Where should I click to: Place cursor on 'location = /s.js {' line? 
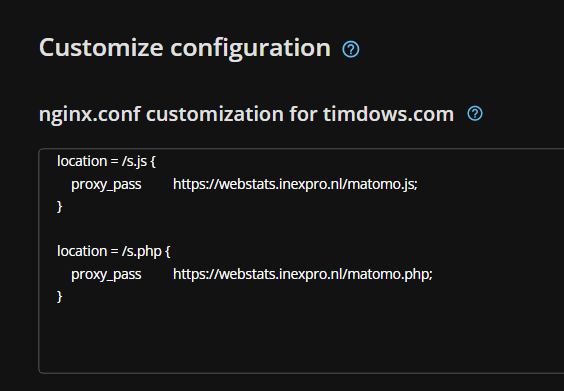tap(106, 161)
